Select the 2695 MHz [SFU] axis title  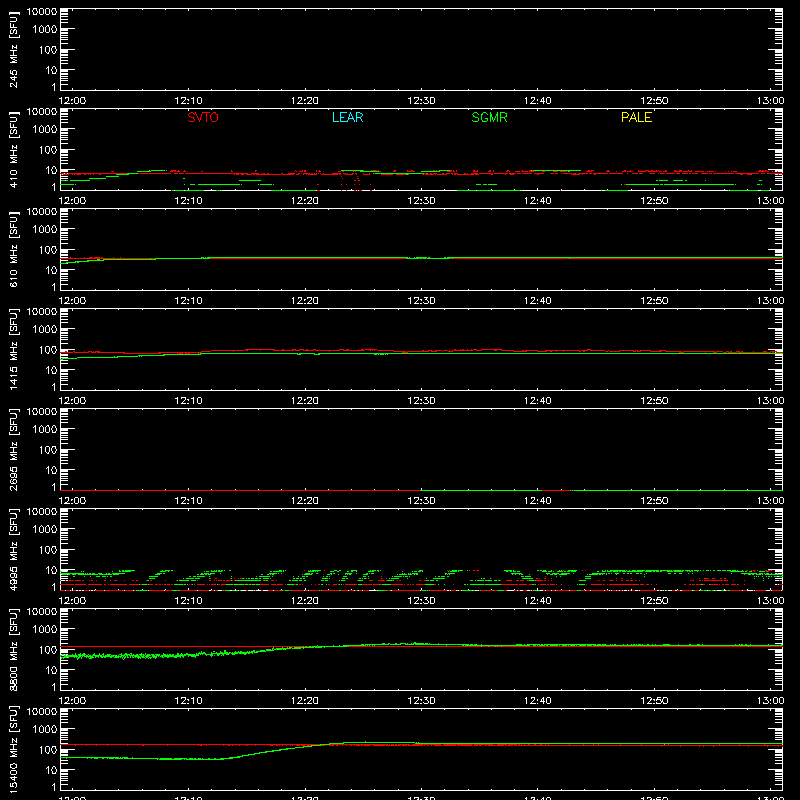14,449
